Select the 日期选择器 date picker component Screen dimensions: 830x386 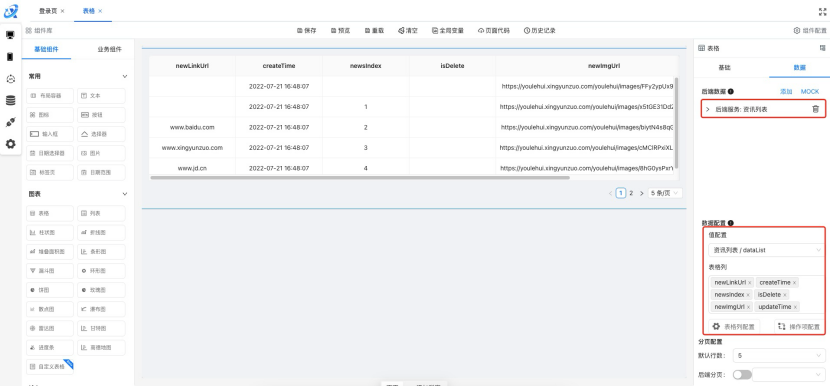(x=50, y=153)
